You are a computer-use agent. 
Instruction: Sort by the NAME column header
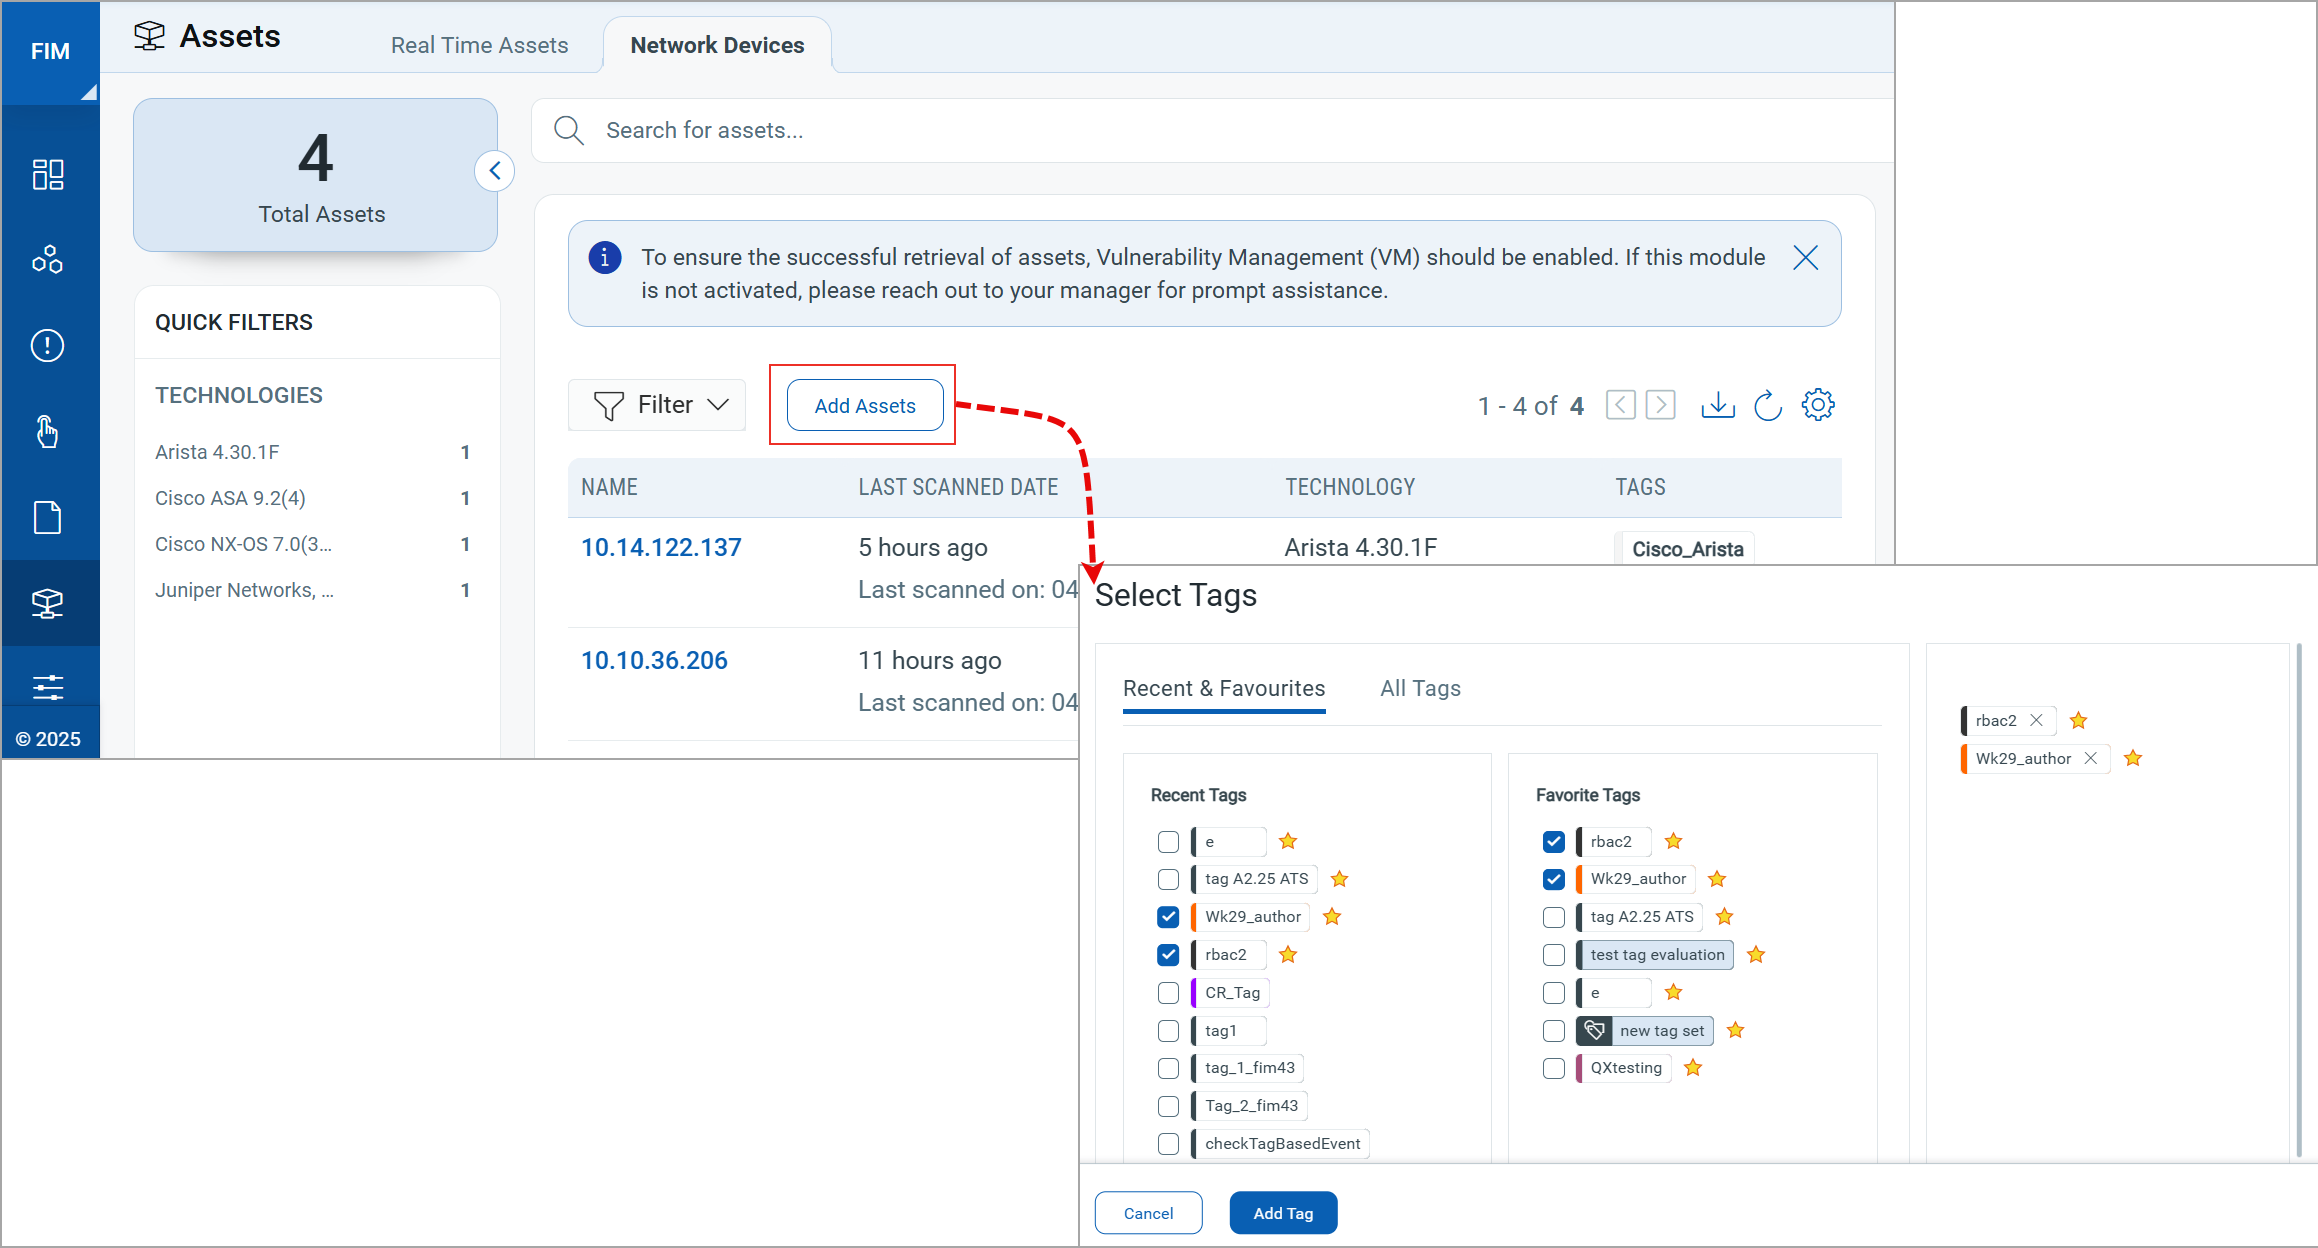point(610,487)
